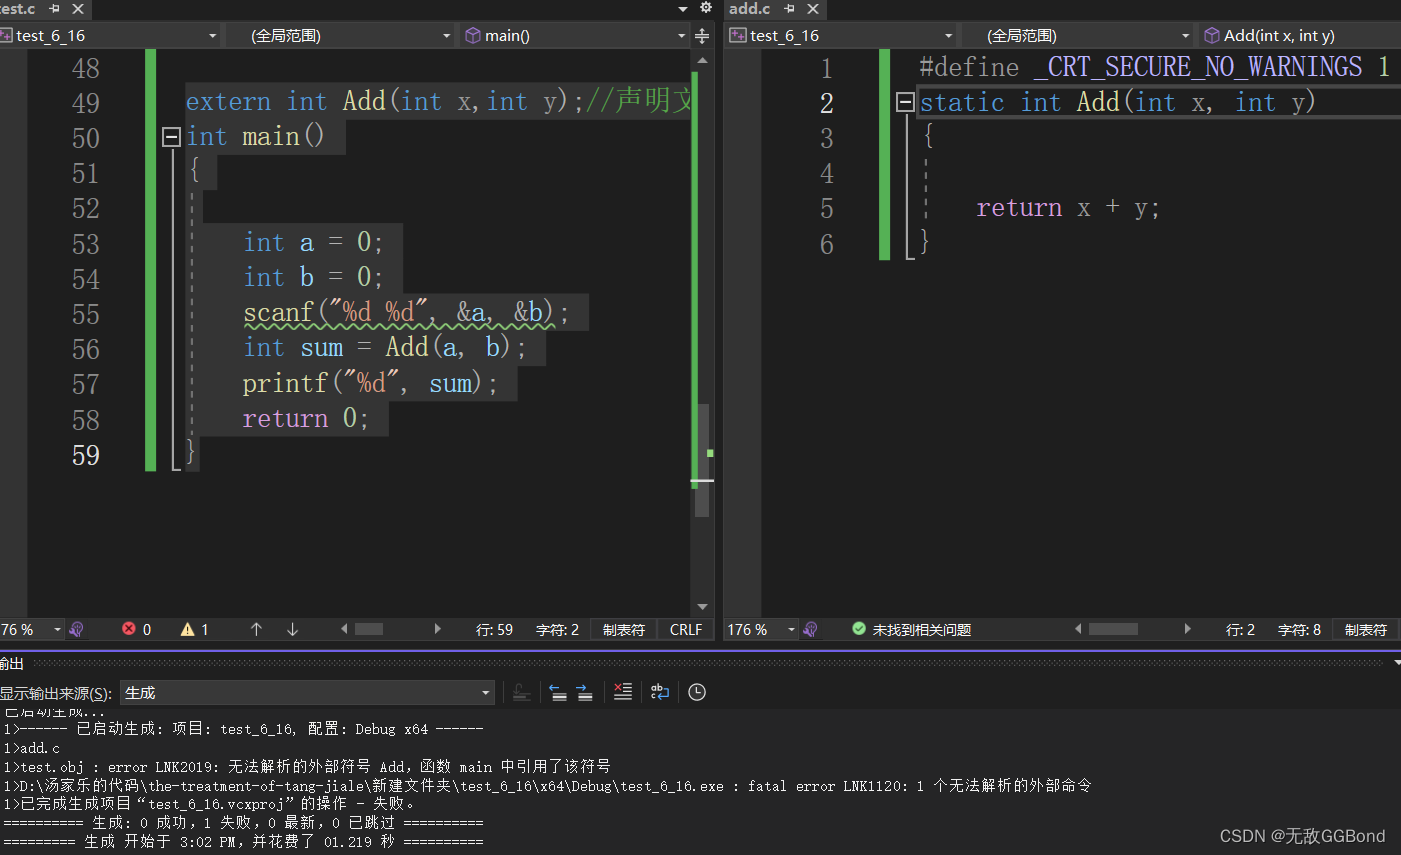Click the 行: 2 indicator in add.c status
This screenshot has width=1401, height=855.
[x=1240, y=629]
